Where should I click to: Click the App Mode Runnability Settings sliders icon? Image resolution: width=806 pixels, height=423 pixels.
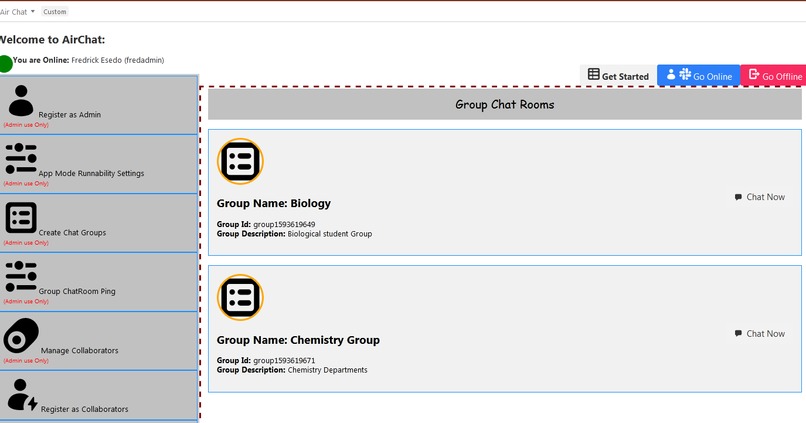21,158
